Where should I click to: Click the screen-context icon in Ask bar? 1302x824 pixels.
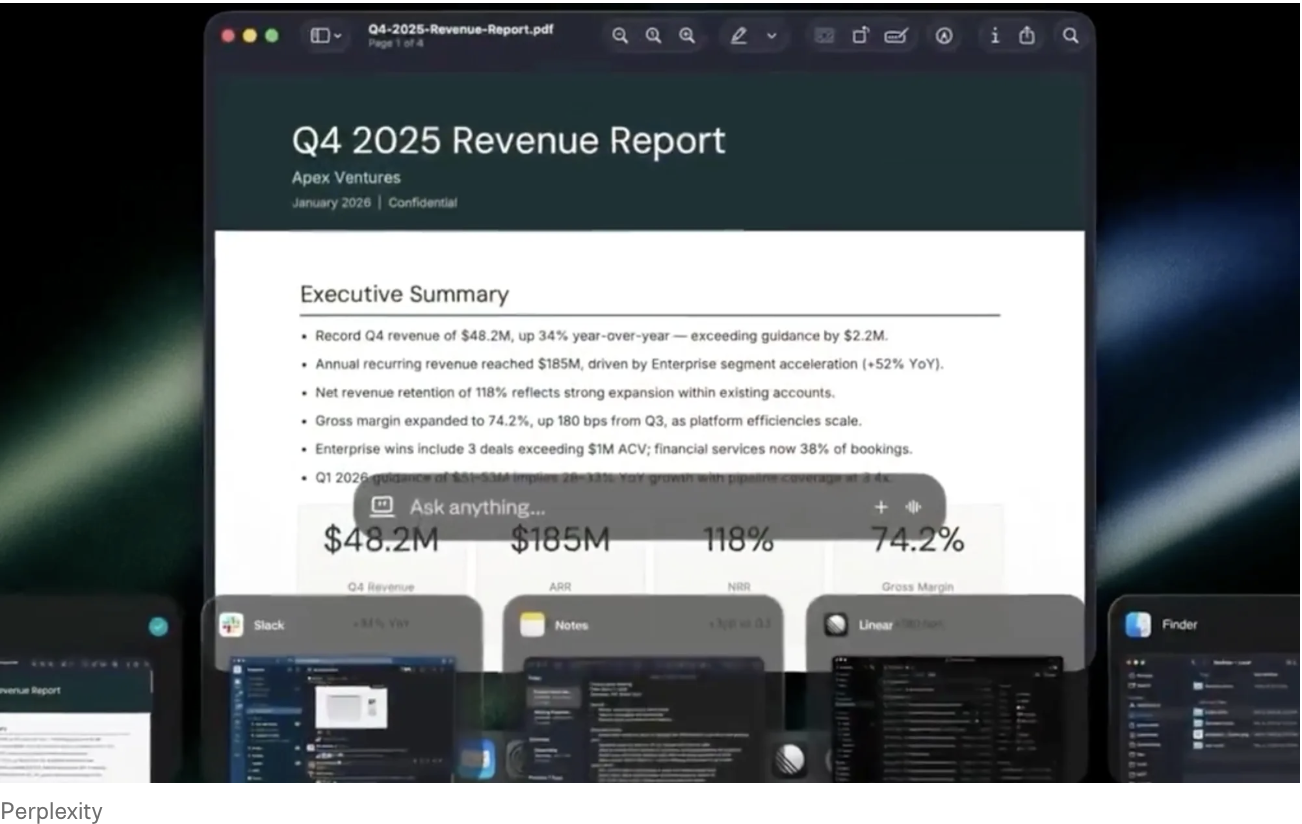pos(382,506)
